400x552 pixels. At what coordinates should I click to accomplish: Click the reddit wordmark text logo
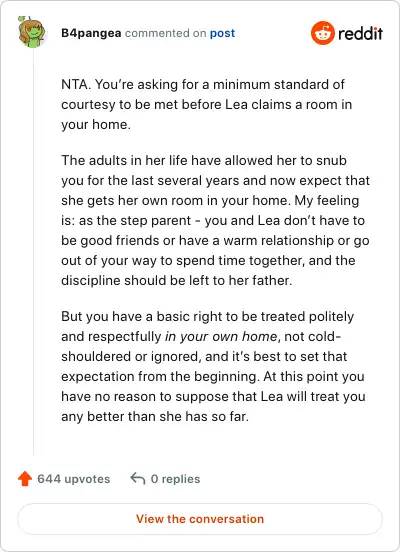point(360,33)
